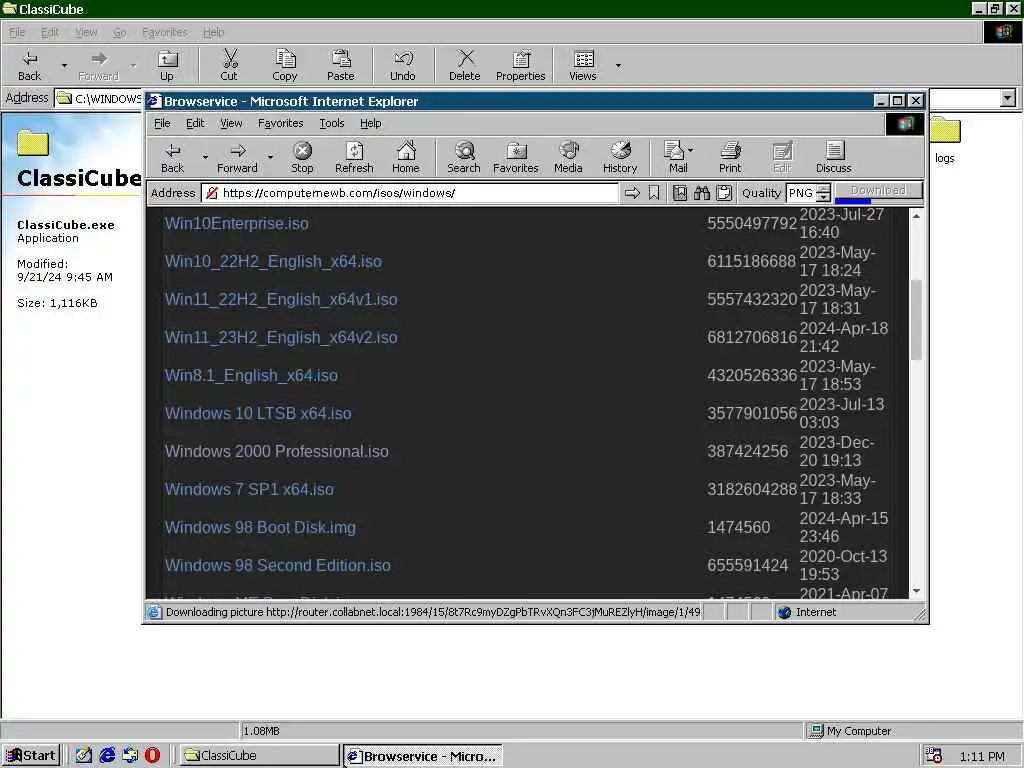Click the Mail toolbar icon

[676, 158]
